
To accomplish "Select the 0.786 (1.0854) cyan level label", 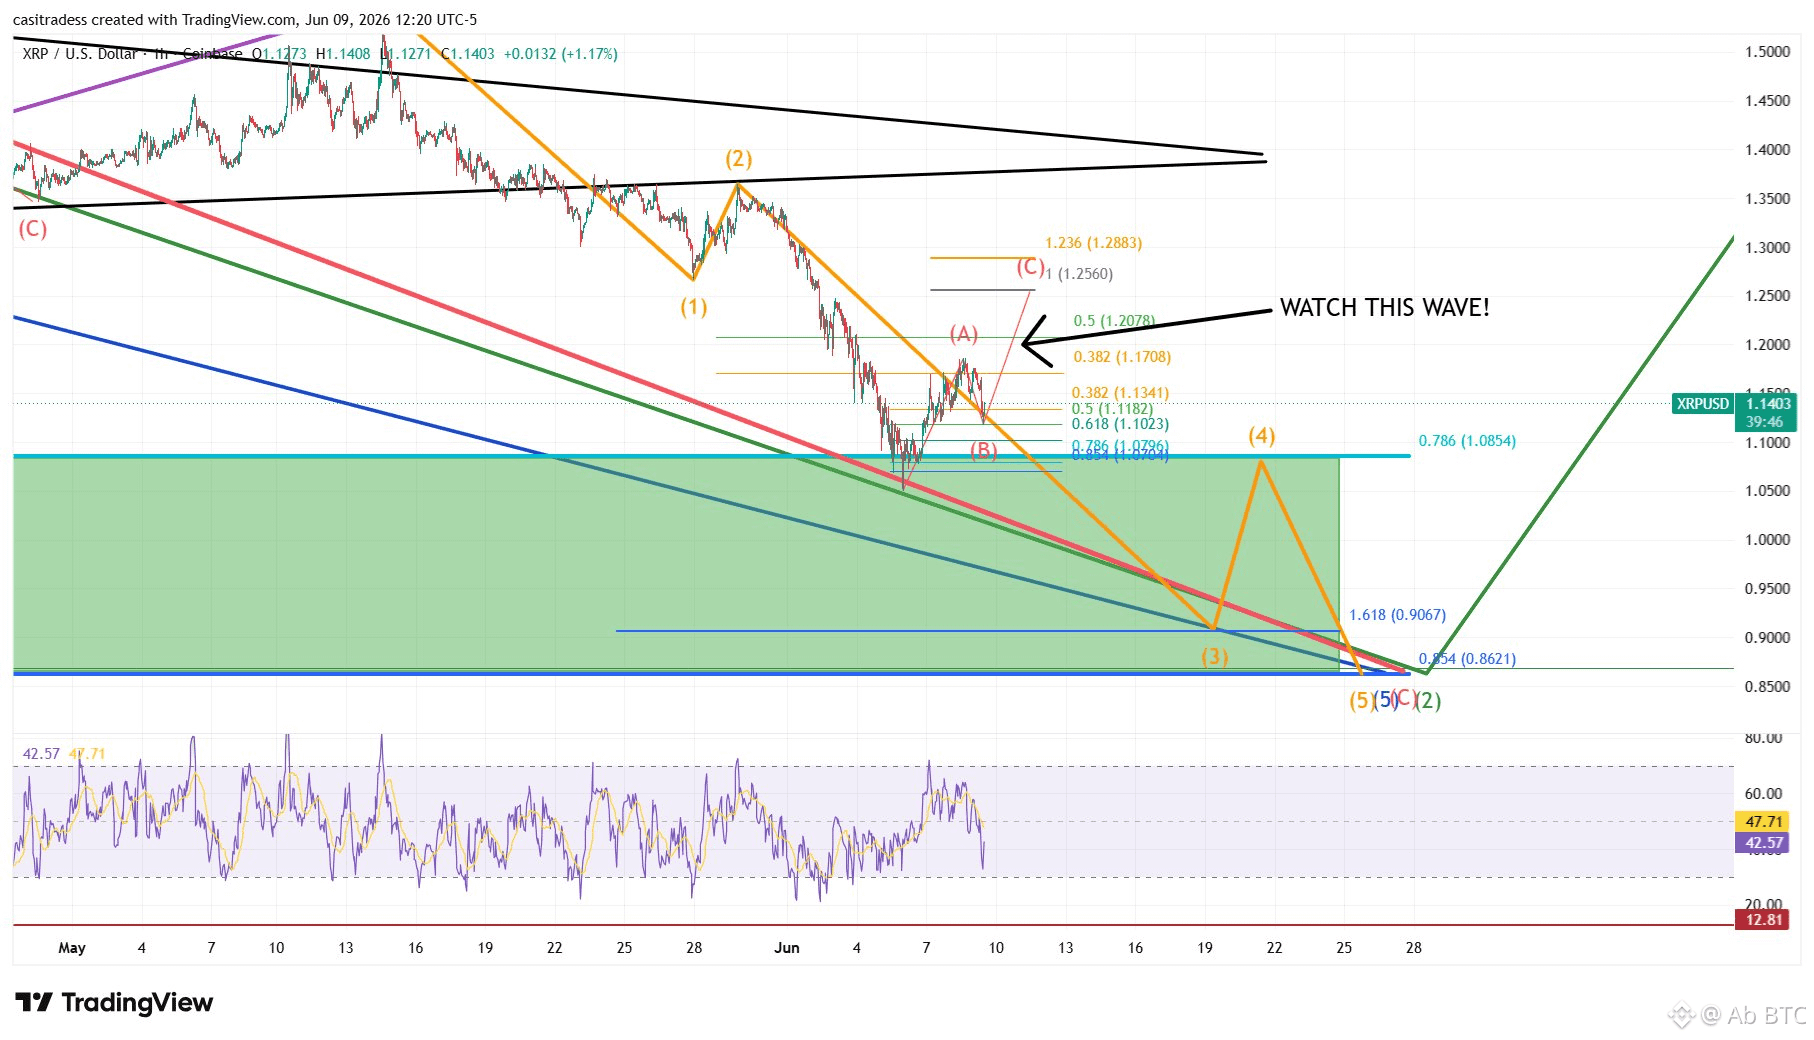I will coord(1467,441).
